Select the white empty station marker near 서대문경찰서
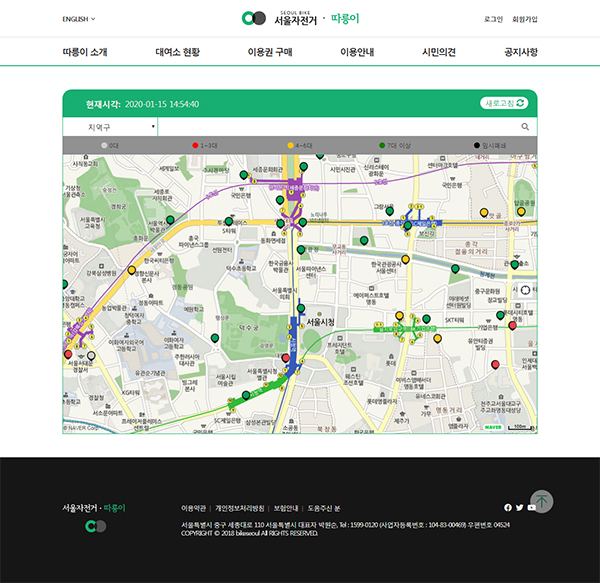 (91, 356)
